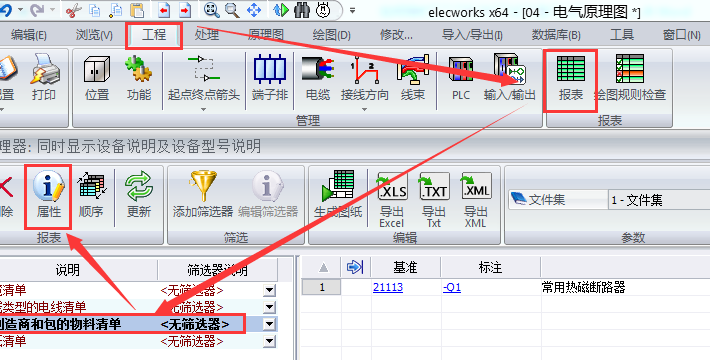Expand 接线方向 dropdown arrow
710x360 pixels.
[365, 109]
